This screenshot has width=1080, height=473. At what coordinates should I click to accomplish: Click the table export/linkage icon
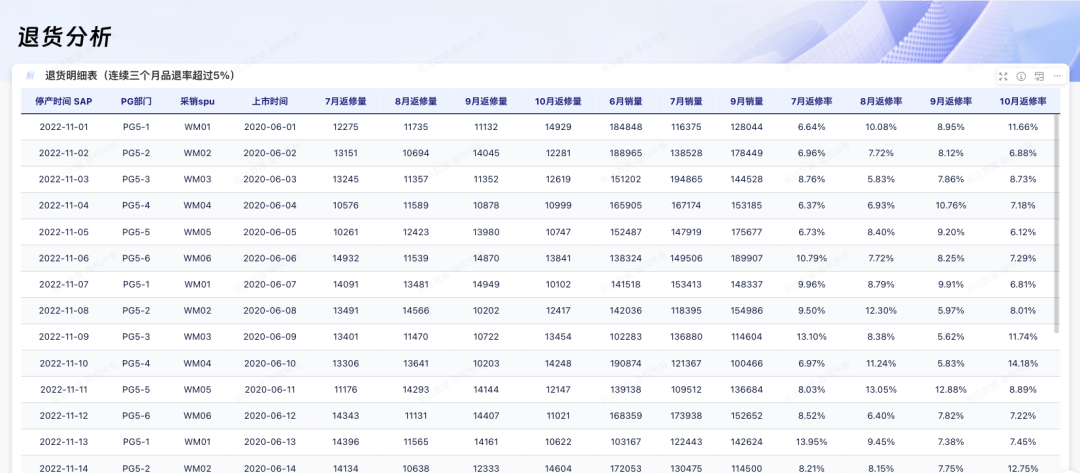pyautogui.click(x=1039, y=76)
